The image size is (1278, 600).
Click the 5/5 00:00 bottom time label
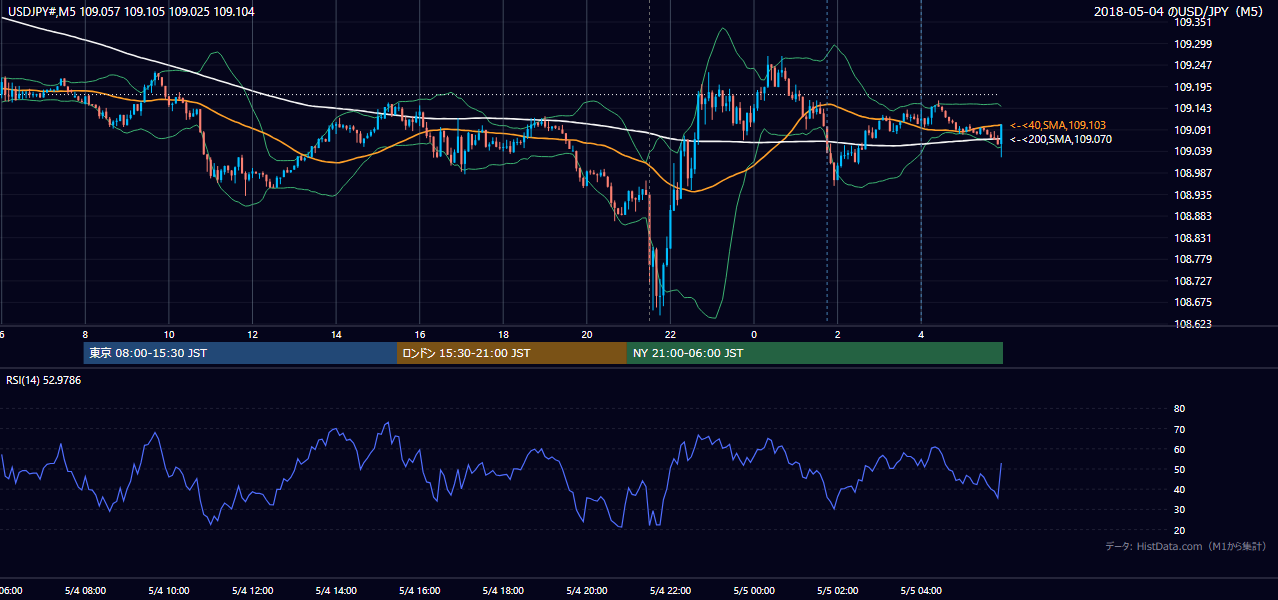click(x=754, y=591)
